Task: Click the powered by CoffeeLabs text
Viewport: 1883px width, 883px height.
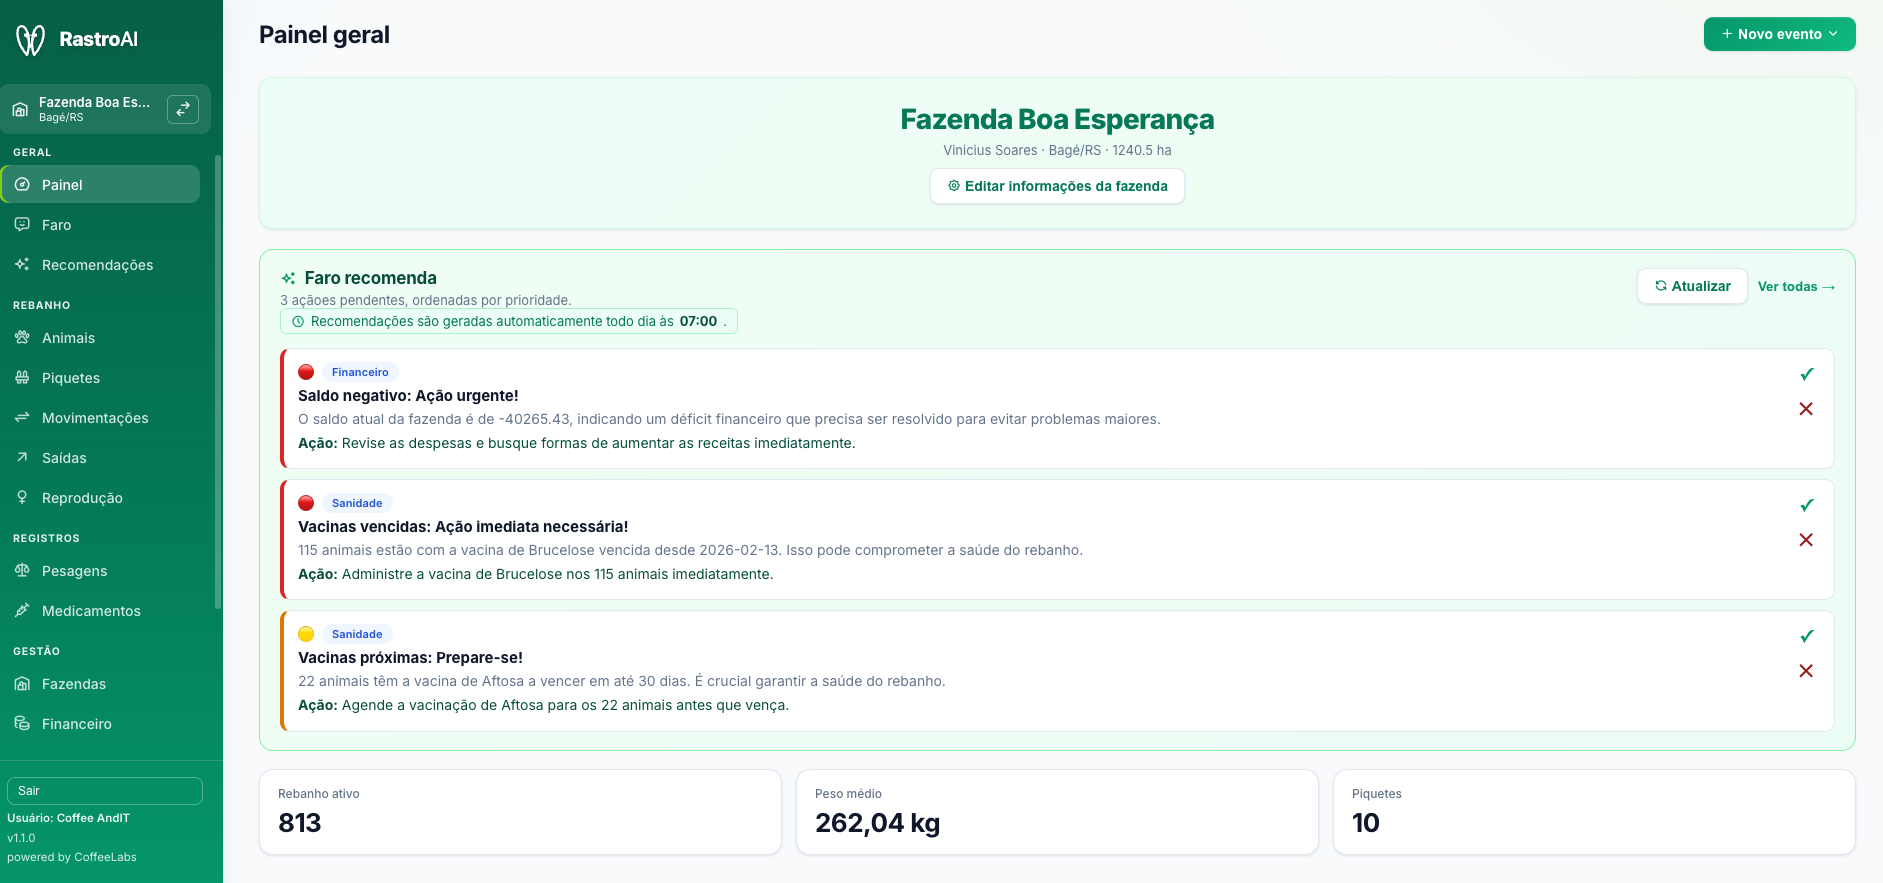Action: pos(72,857)
